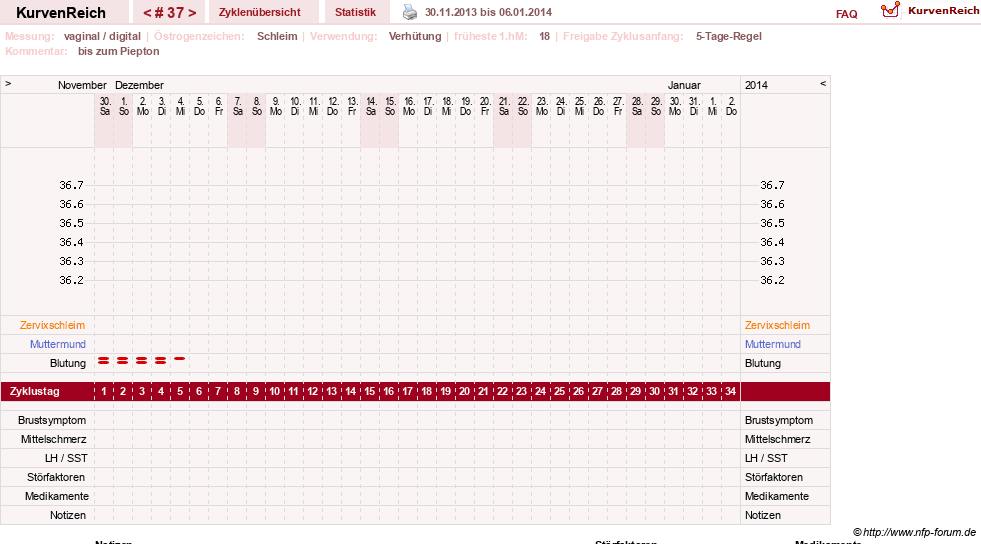Click bleeding mark on cycle day 2
This screenshot has height=544, width=981.
point(123,361)
